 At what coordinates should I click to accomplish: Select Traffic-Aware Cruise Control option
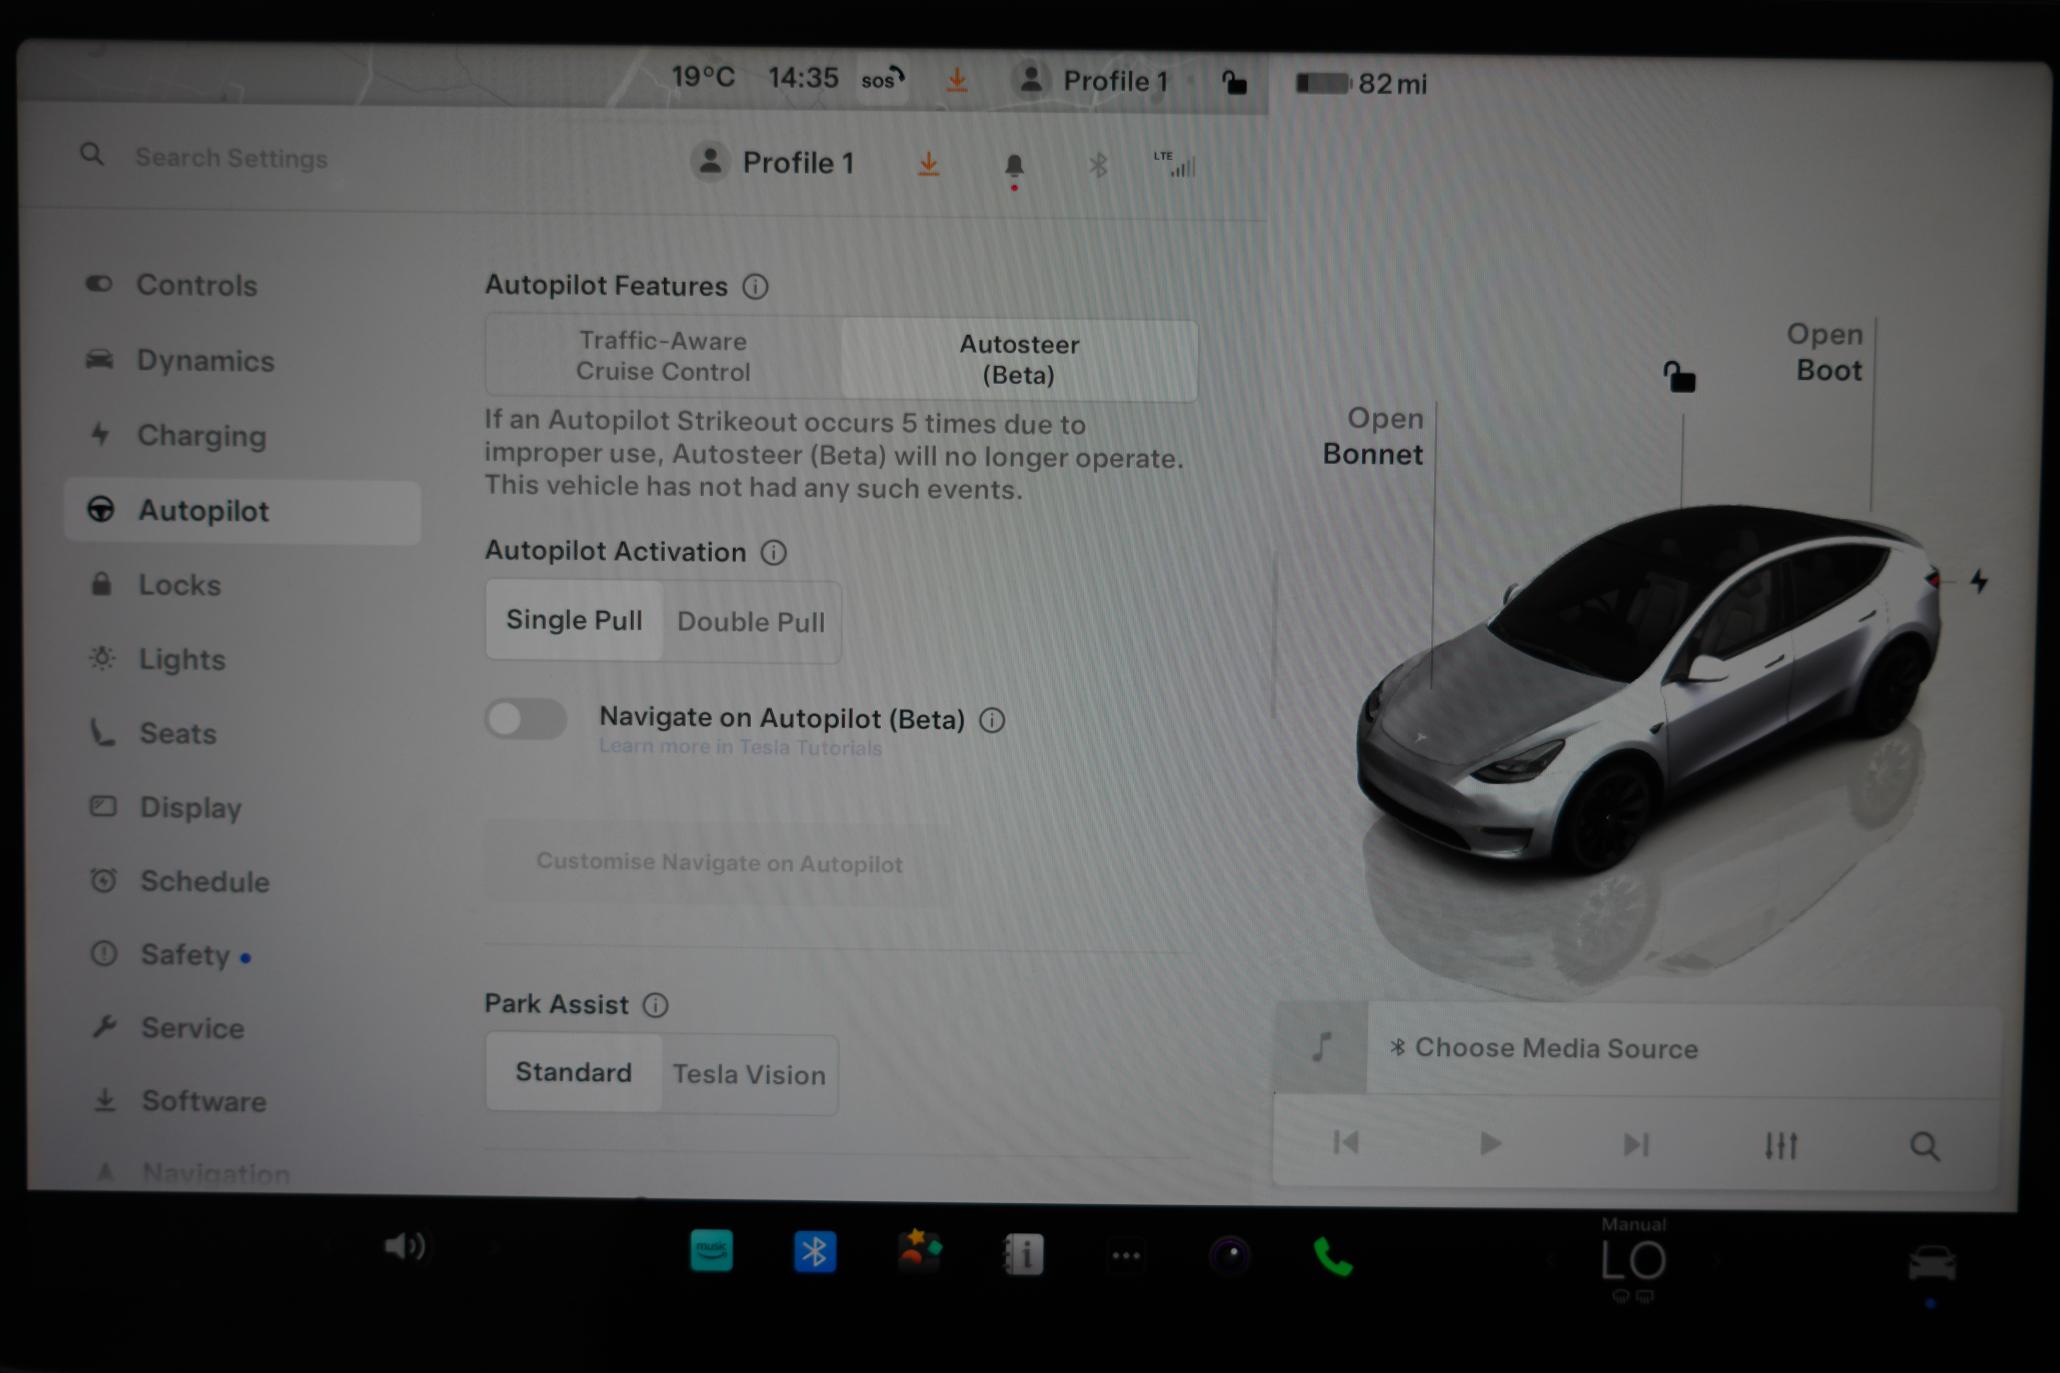pos(663,356)
